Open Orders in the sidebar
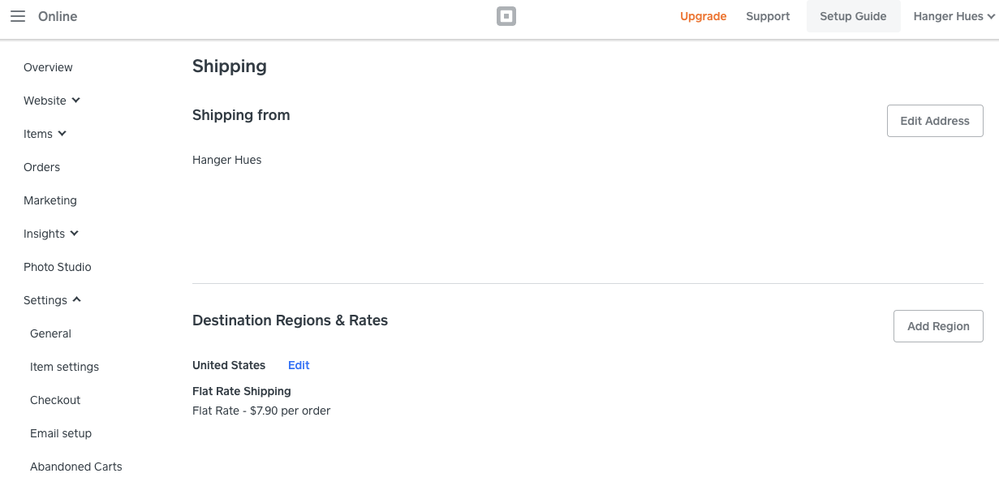Viewport: 999px width, 477px height. tap(42, 168)
